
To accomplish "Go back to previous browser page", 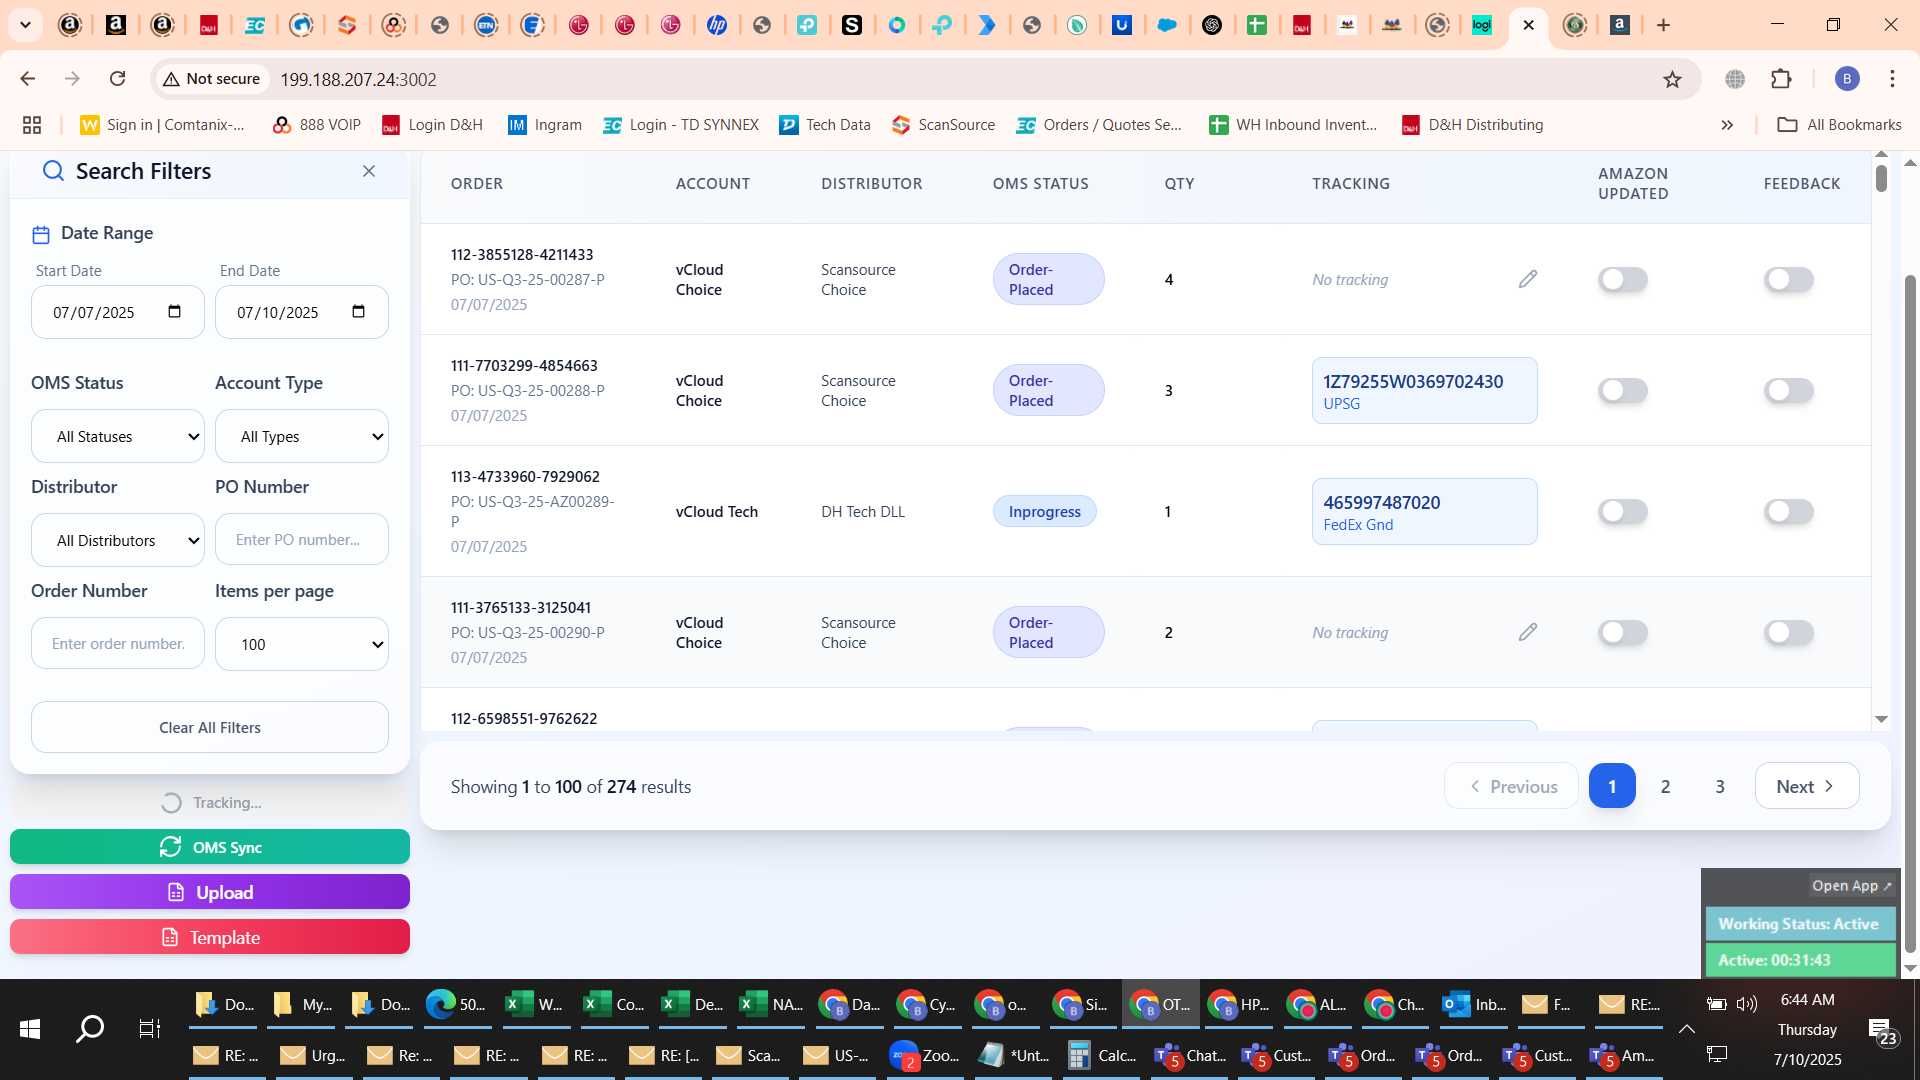I will click(28, 79).
